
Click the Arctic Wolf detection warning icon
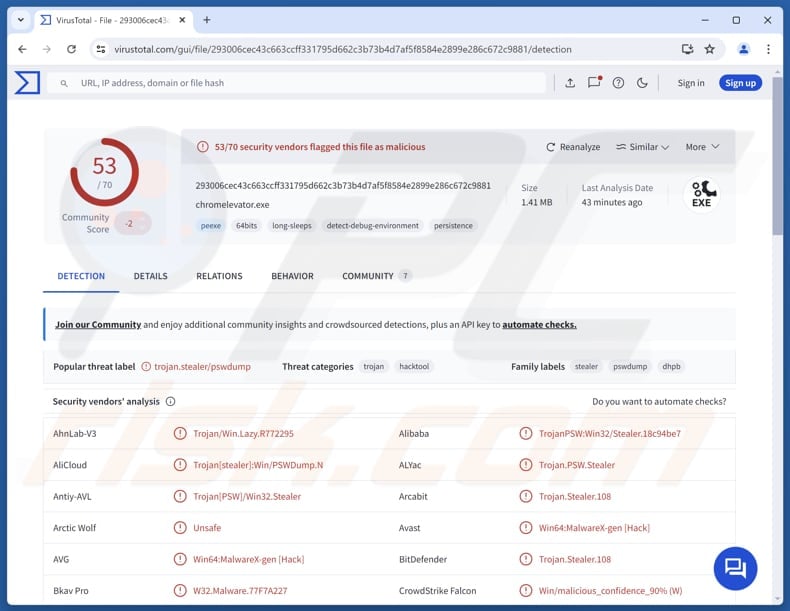180,527
